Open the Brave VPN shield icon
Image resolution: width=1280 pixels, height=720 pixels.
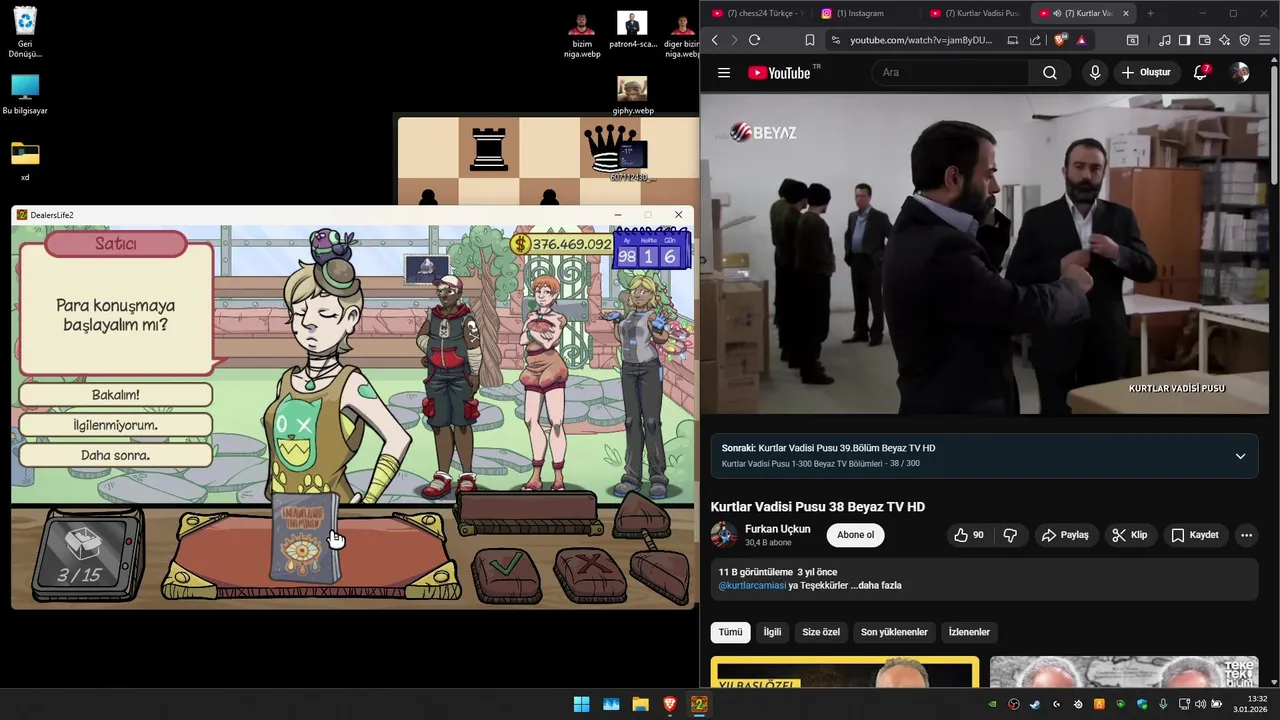(1244, 40)
